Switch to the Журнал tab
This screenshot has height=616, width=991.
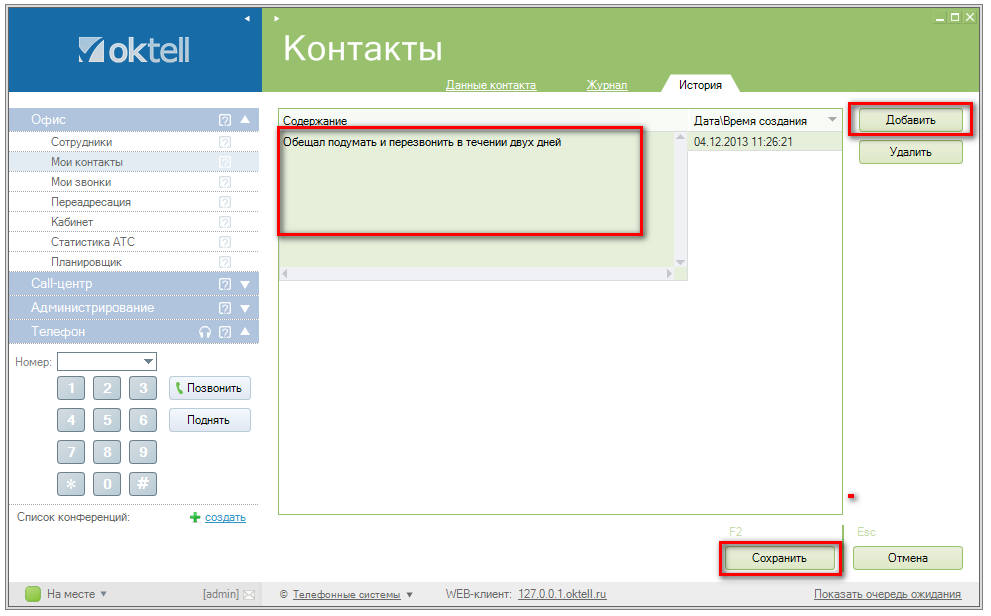[x=607, y=85]
